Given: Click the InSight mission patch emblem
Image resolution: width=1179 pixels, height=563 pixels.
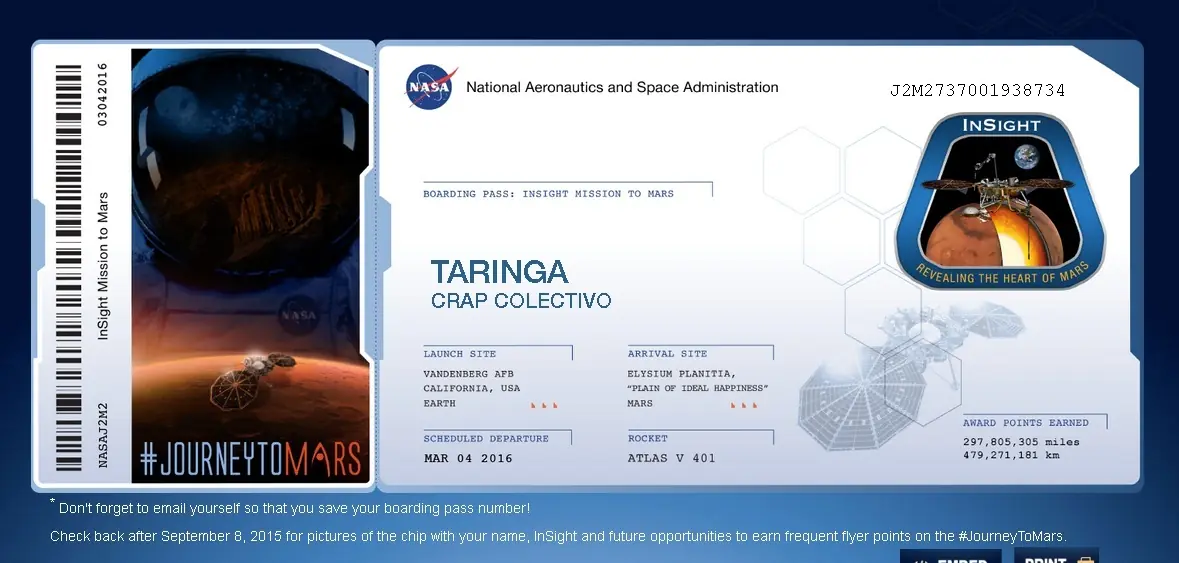Looking at the screenshot, I should tap(1000, 201).
